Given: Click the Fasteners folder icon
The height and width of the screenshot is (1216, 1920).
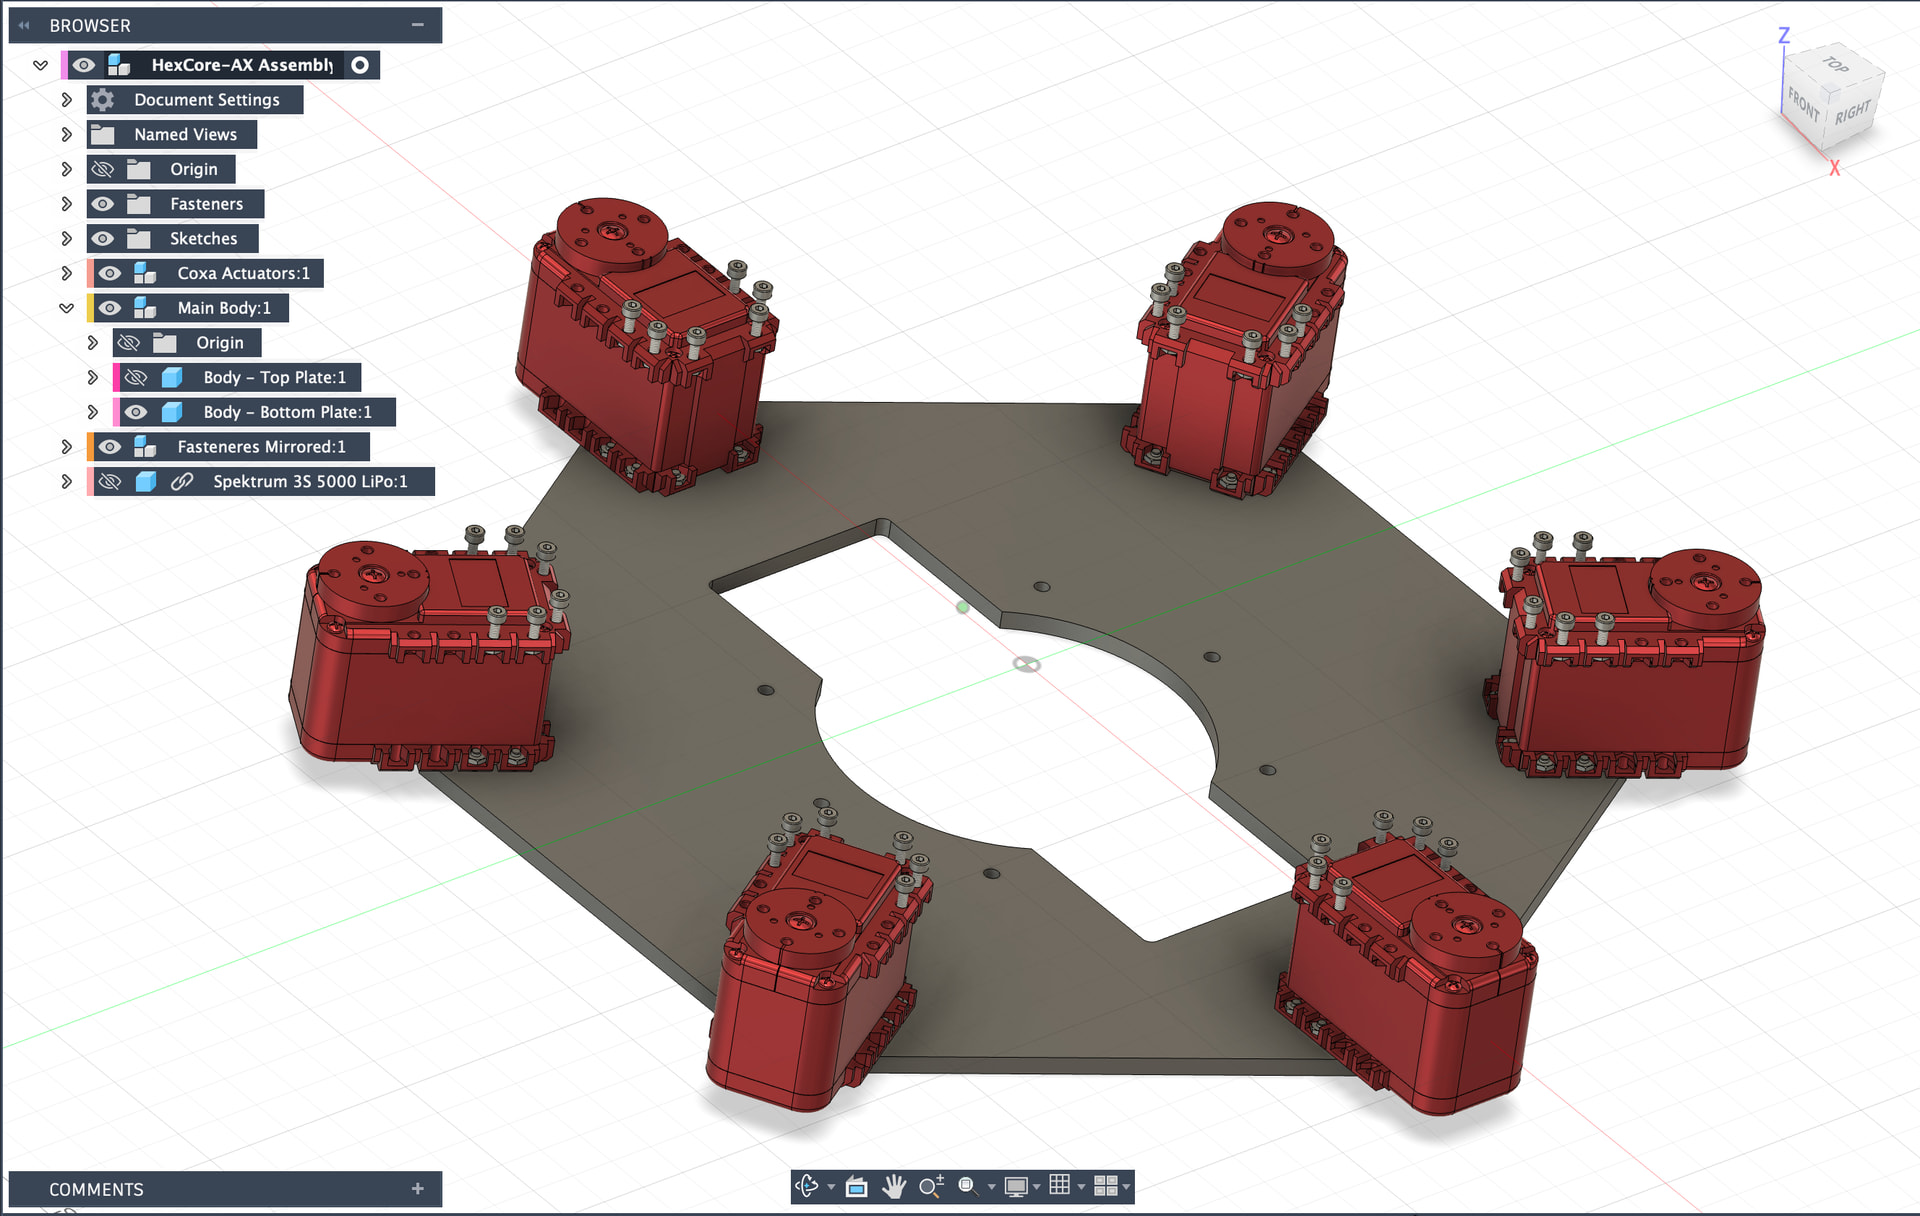Looking at the screenshot, I should (x=139, y=204).
